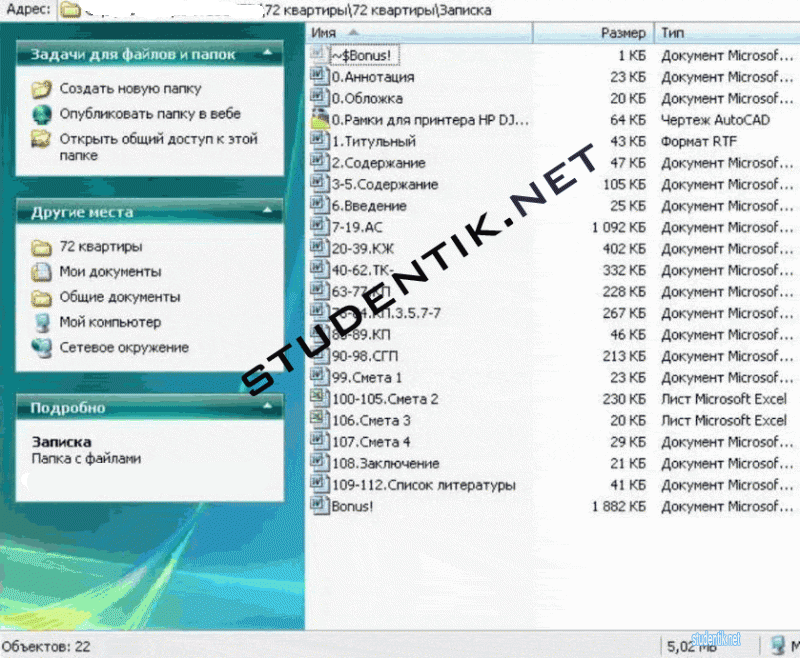Click the 72 квартиры folder icon
The width and height of the screenshot is (800, 658).
(x=41, y=247)
